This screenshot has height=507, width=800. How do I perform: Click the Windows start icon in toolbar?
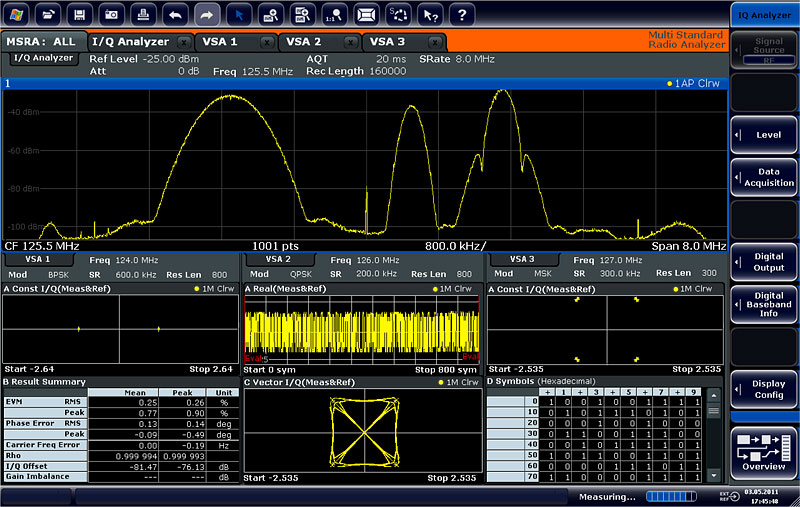19,15
